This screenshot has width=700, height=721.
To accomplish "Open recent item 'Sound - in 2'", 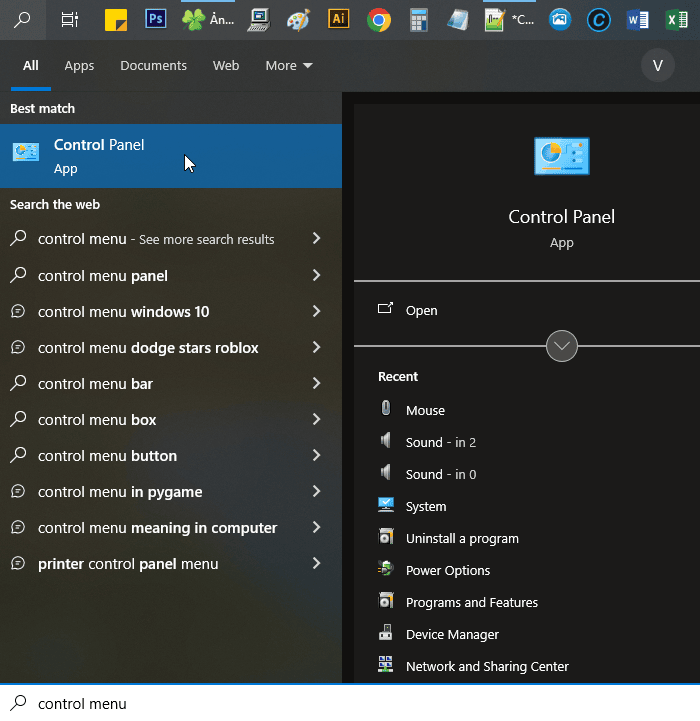I will click(441, 442).
